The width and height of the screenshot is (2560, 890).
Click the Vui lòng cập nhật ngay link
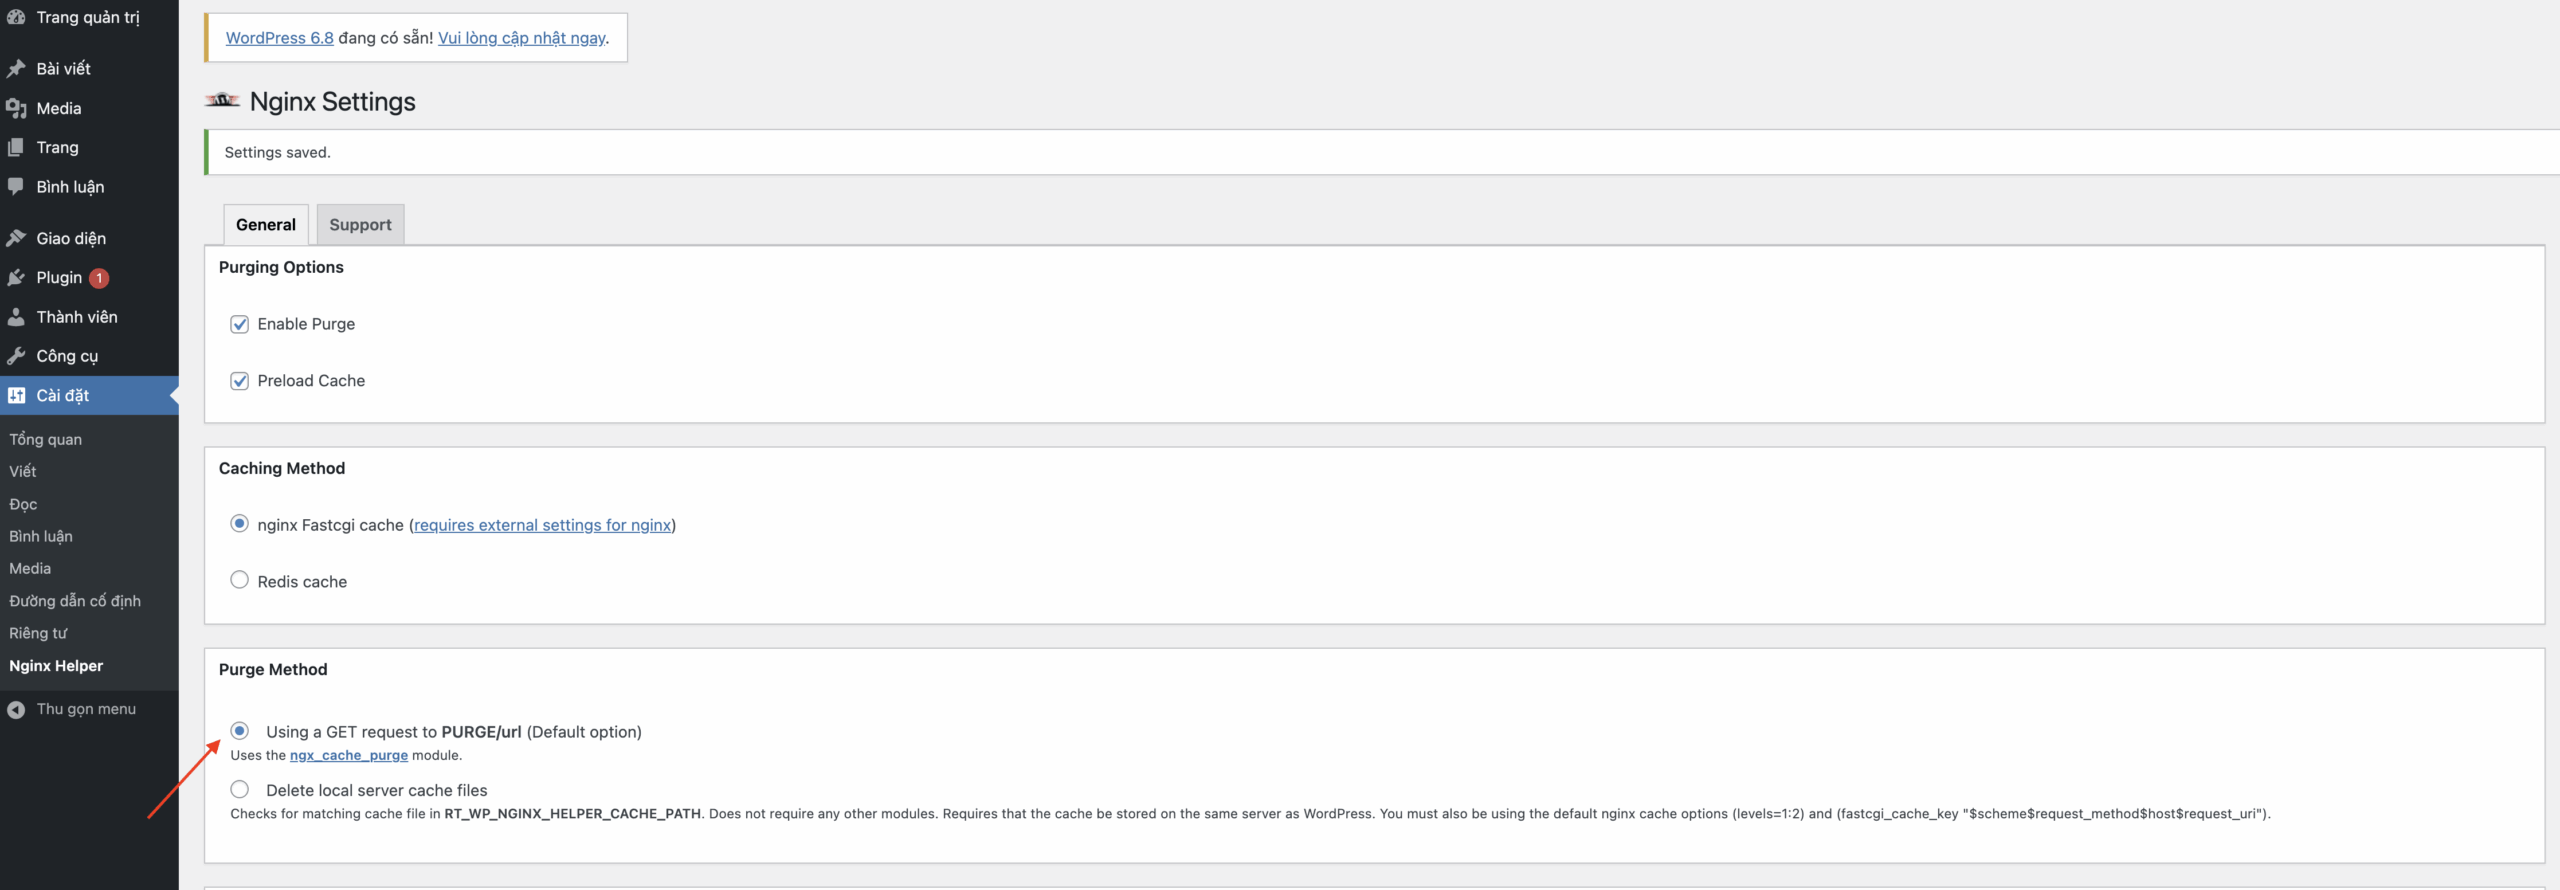pos(521,38)
